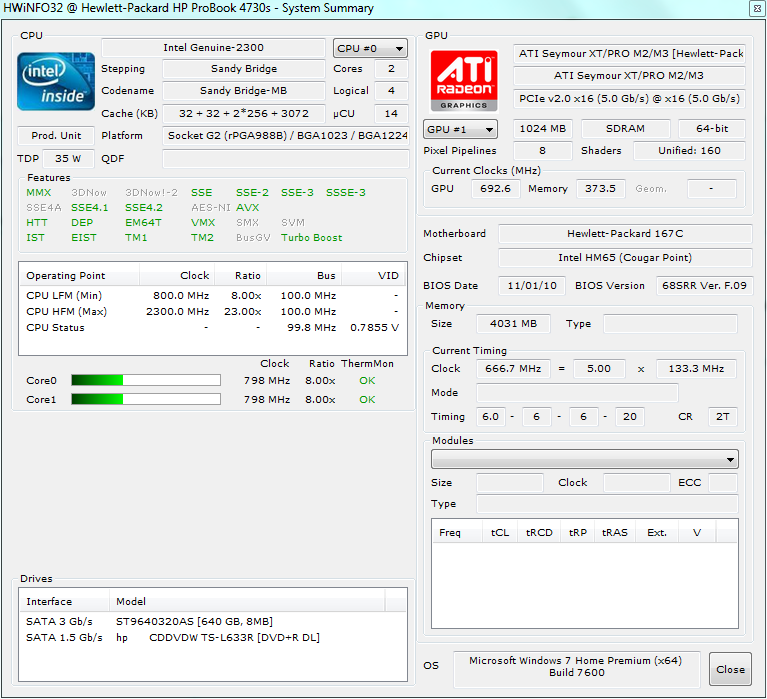Click the GPU Memory clock value 373.5
Screen dimensions: 767x699
601,189
